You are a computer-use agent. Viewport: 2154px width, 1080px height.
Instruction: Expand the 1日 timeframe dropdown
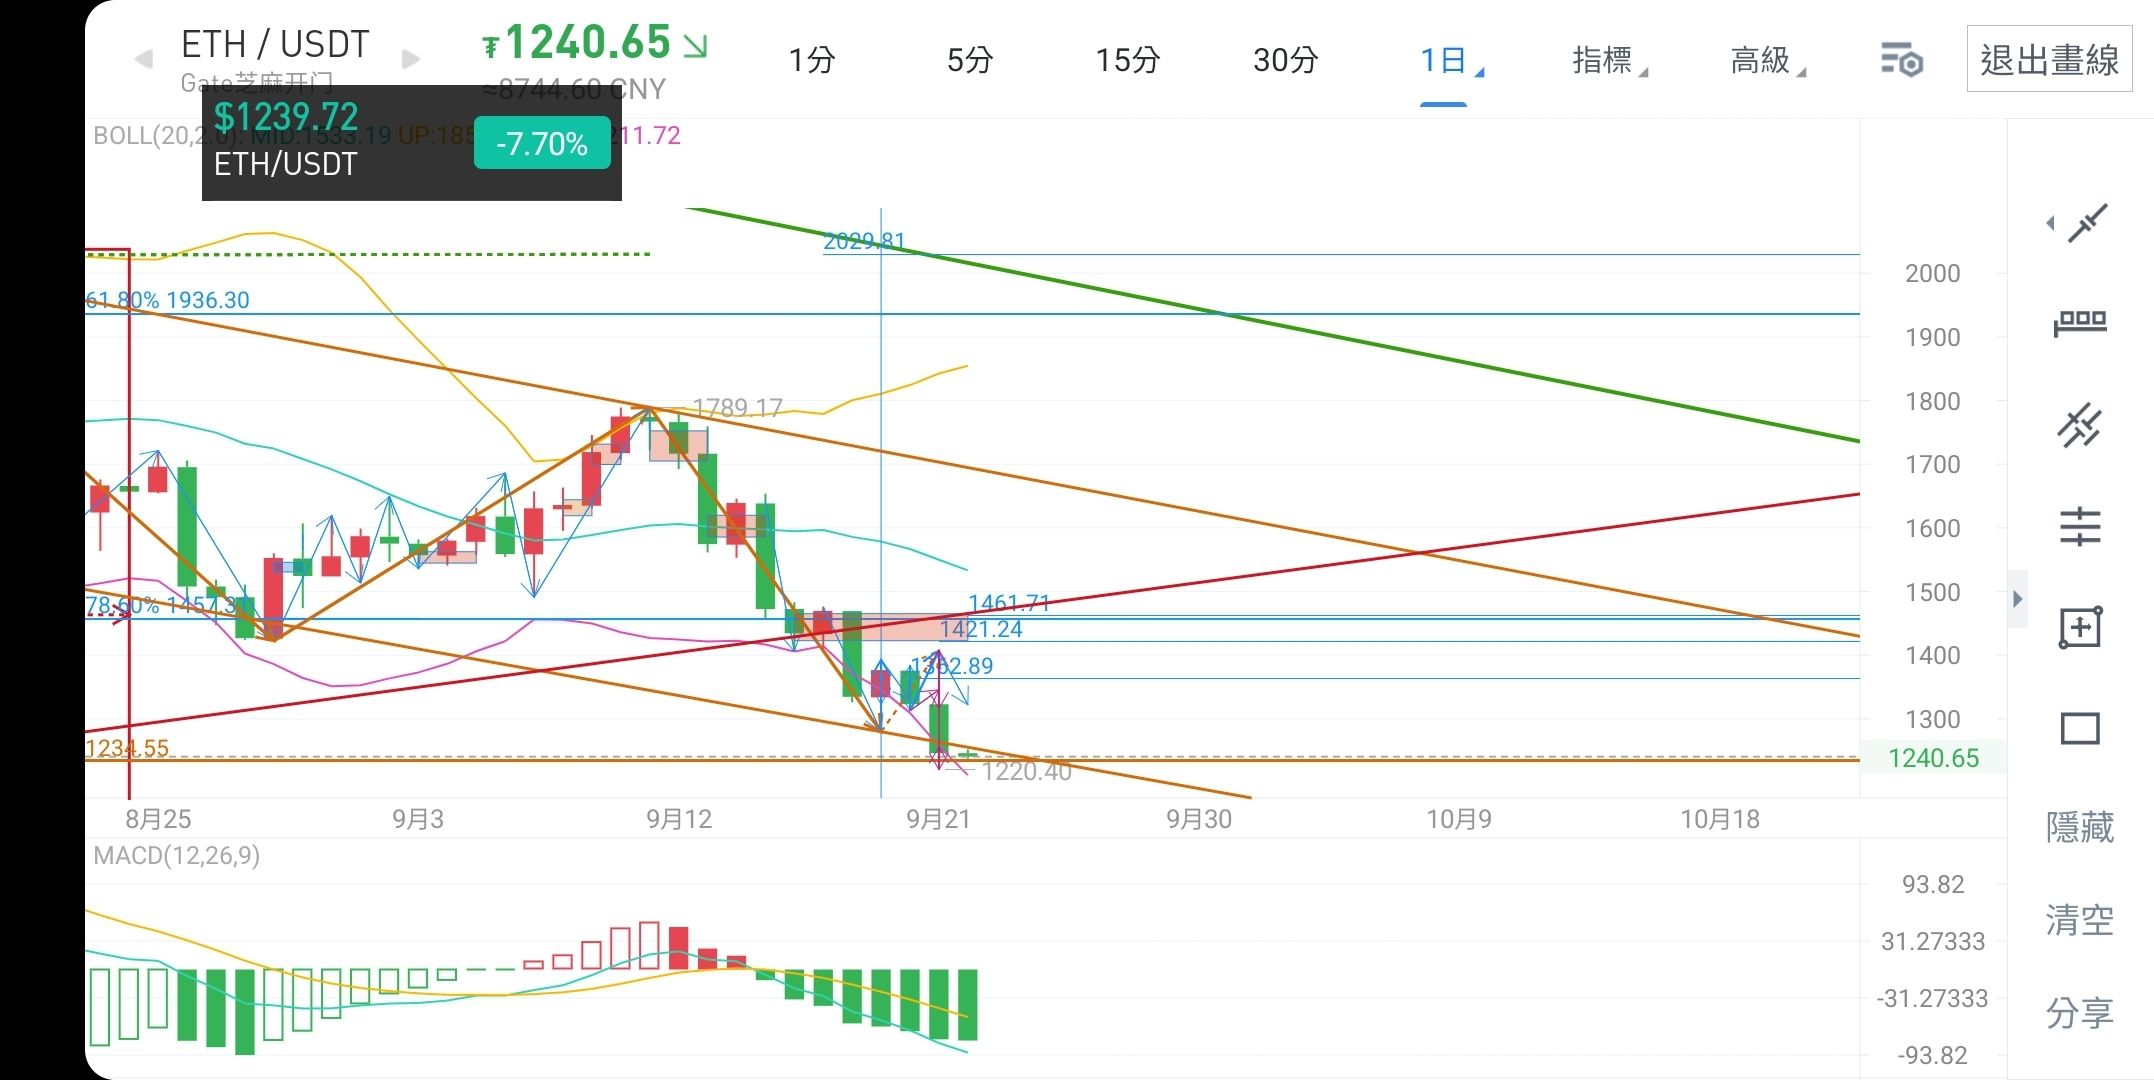[x=1450, y=61]
